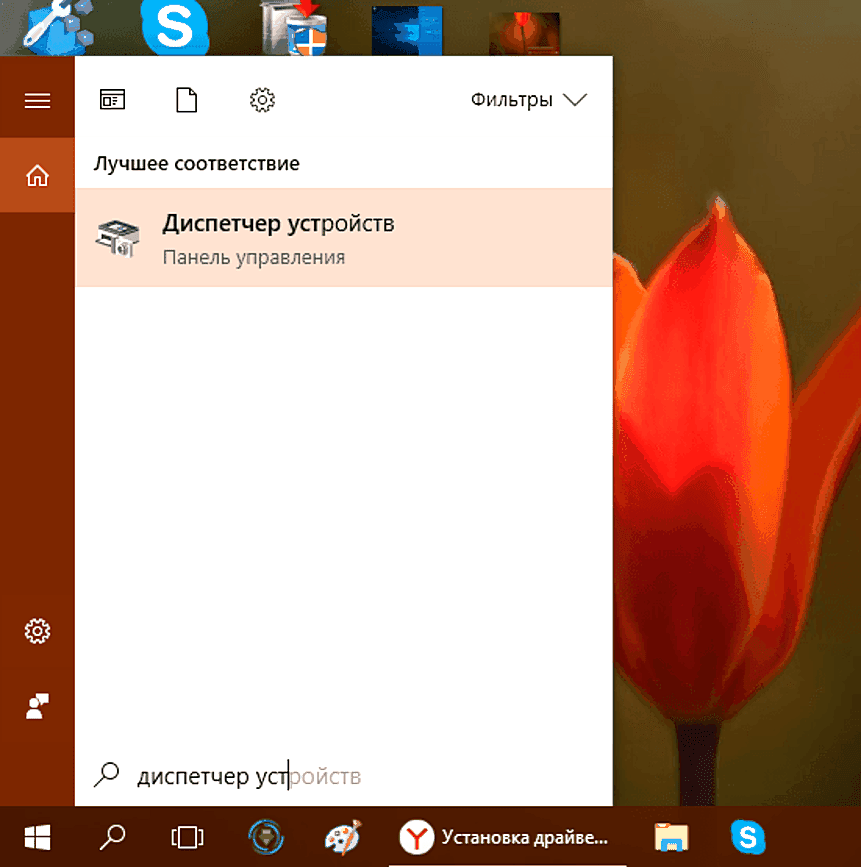Open File Explorer from taskbar
The width and height of the screenshot is (861, 867).
(668, 836)
